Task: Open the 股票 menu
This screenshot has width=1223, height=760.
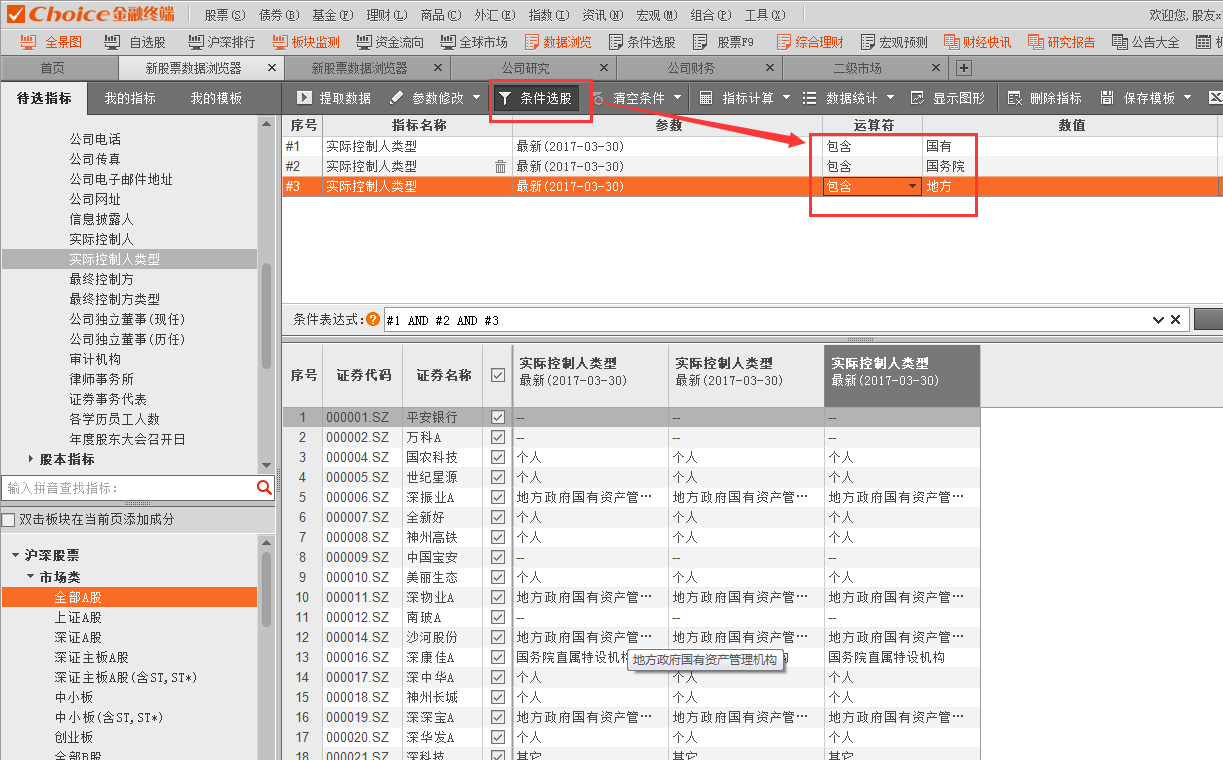Action: 223,15
